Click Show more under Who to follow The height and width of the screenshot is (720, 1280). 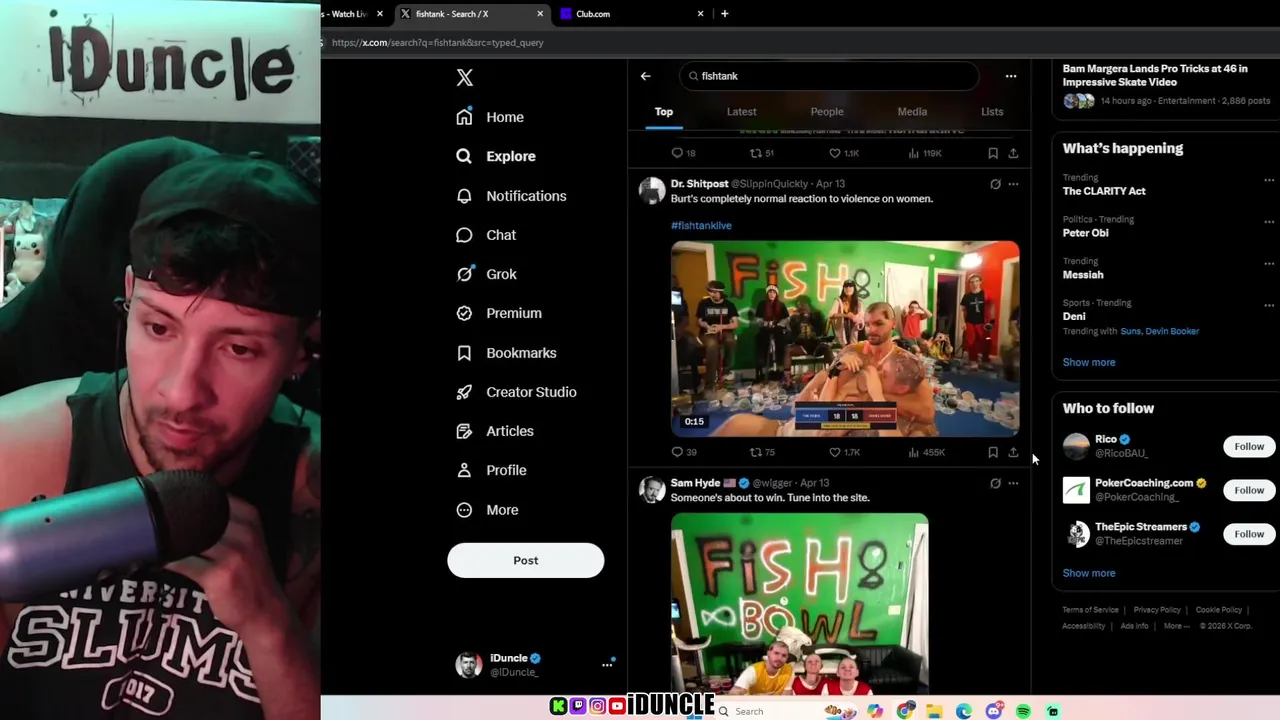coord(1089,573)
